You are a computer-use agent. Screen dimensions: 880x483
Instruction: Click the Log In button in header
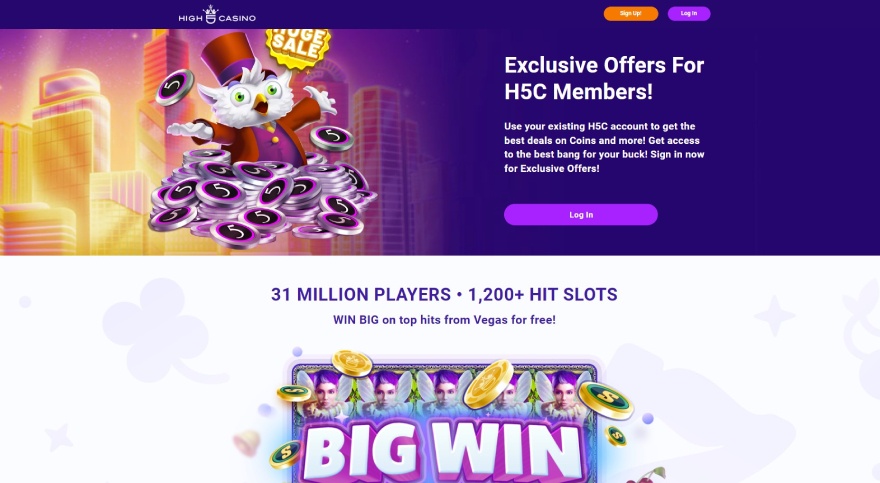pyautogui.click(x=689, y=13)
